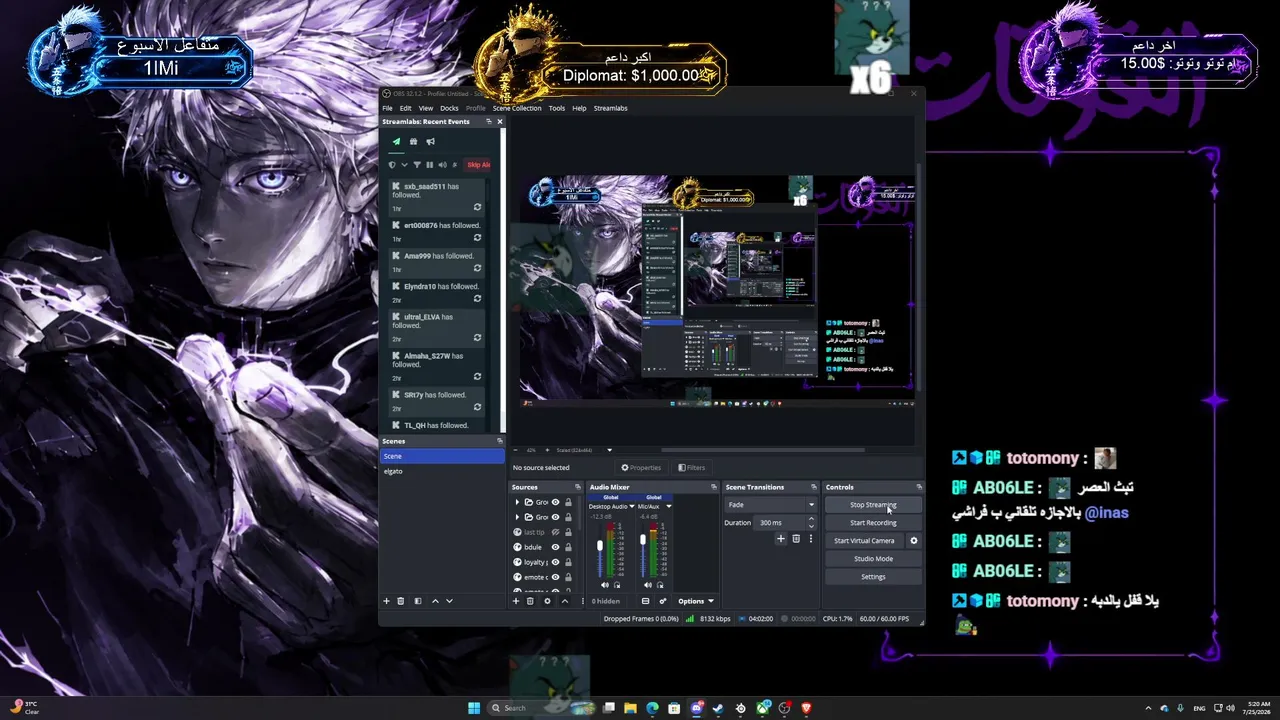This screenshot has width=1280, height=720.
Task: Click Start Recording button
Action: 873,523
